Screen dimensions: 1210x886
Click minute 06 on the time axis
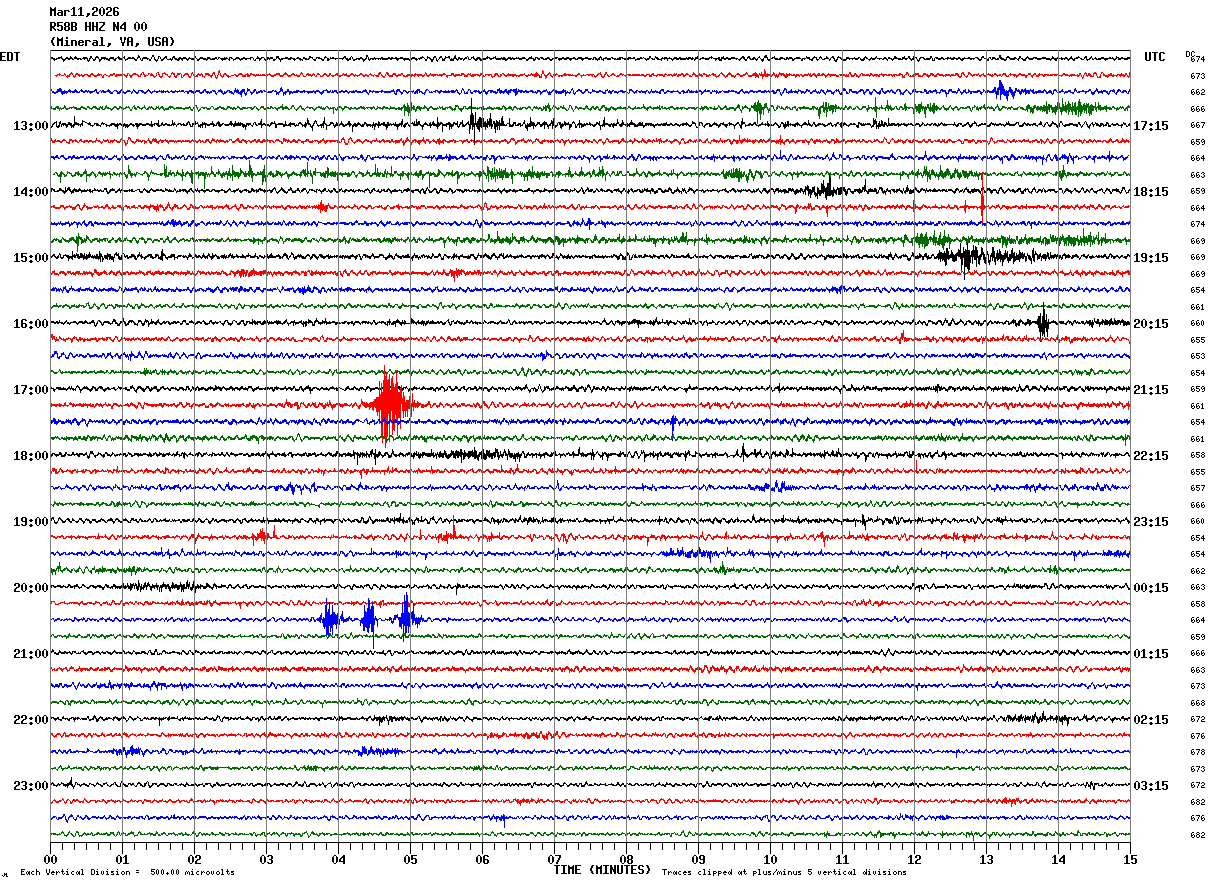[x=482, y=859]
